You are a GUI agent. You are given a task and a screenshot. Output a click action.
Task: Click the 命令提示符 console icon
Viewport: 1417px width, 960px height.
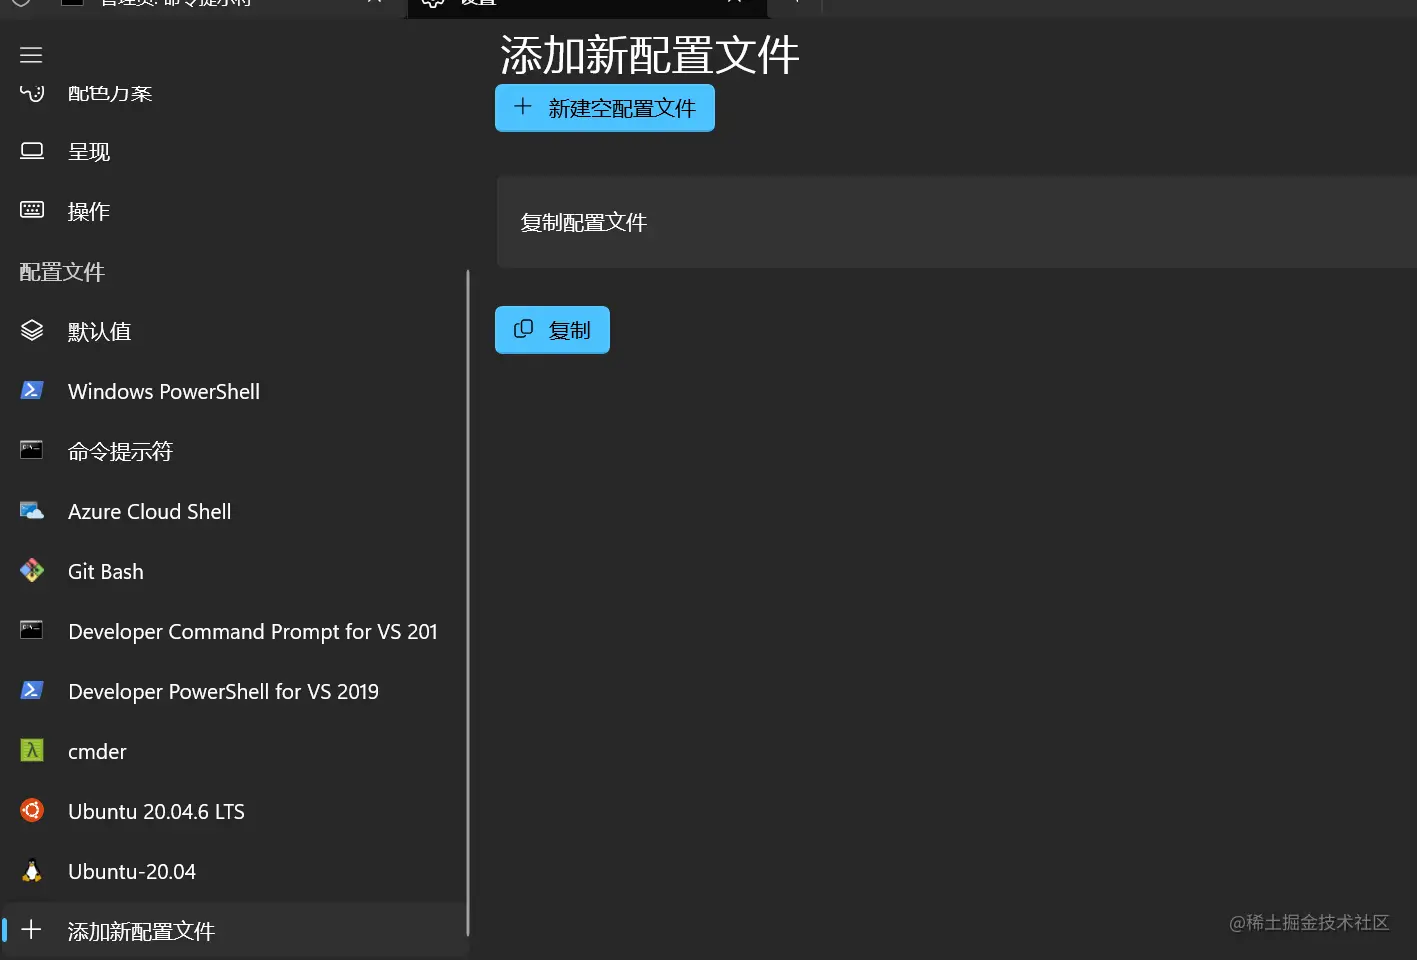click(x=32, y=450)
